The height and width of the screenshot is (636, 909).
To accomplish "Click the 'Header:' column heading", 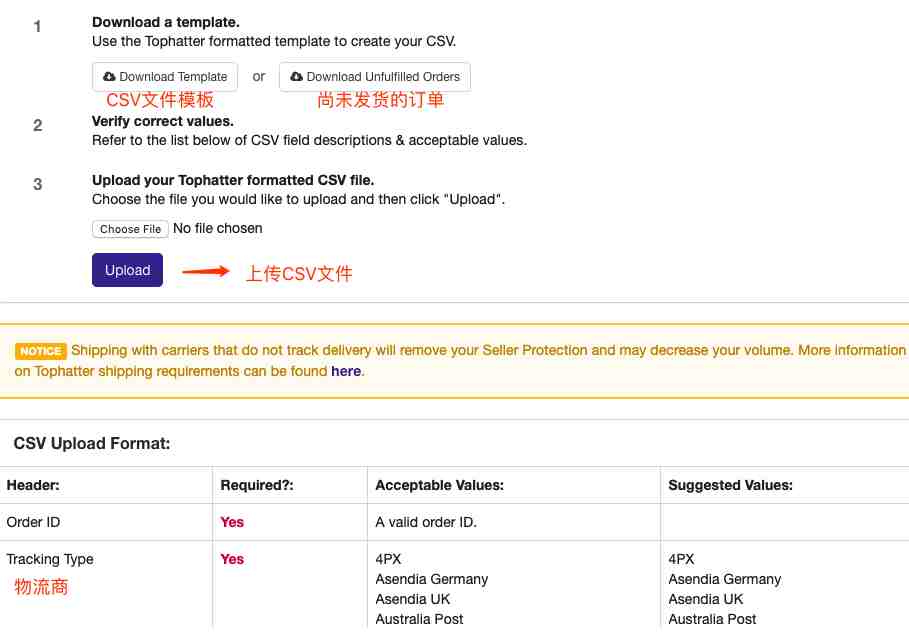I will [33, 485].
